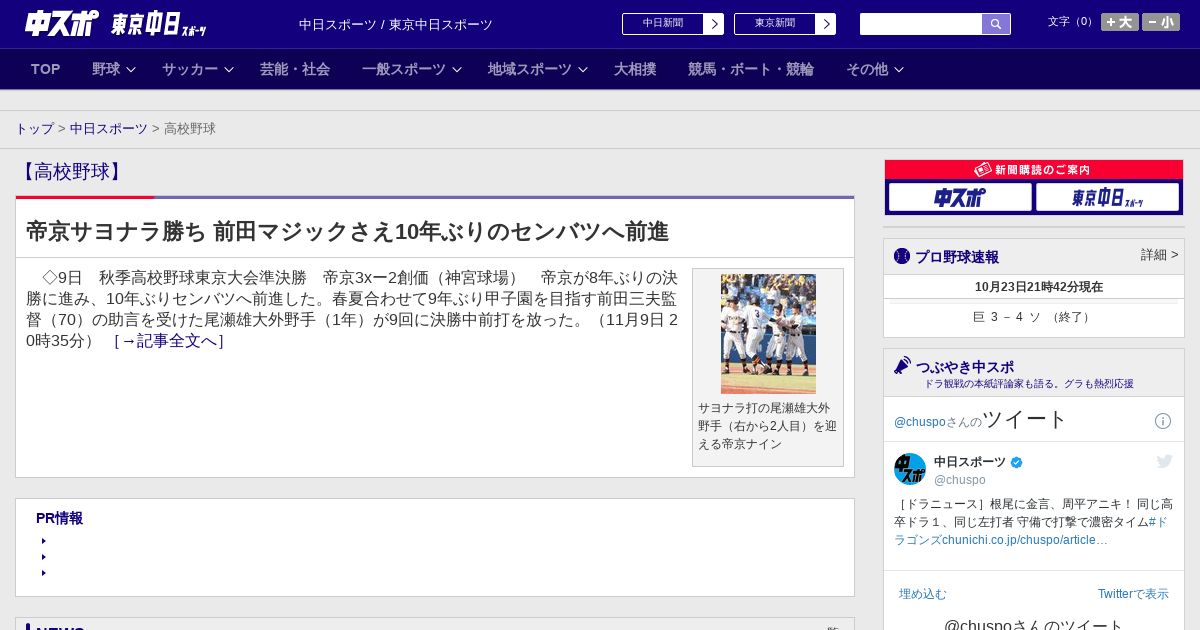Click the article photo of 帝京 players
1200x630 pixels.
(768, 334)
